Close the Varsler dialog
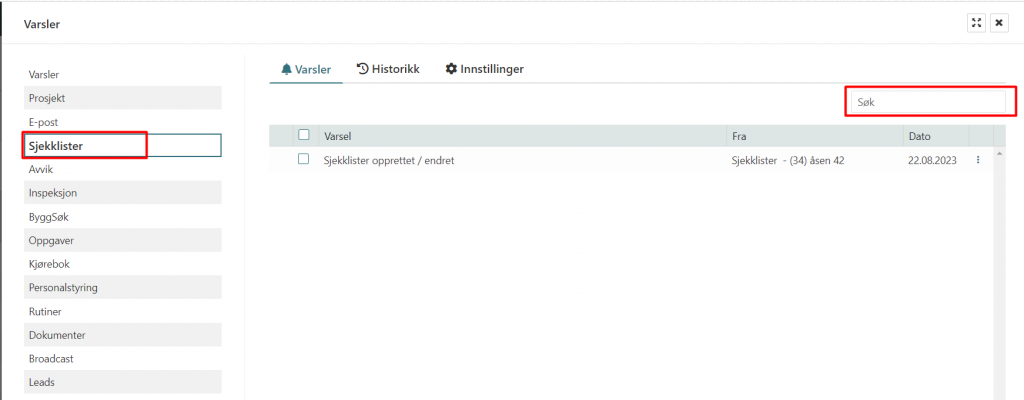Viewport: 1024px width, 400px height. pyautogui.click(x=998, y=23)
